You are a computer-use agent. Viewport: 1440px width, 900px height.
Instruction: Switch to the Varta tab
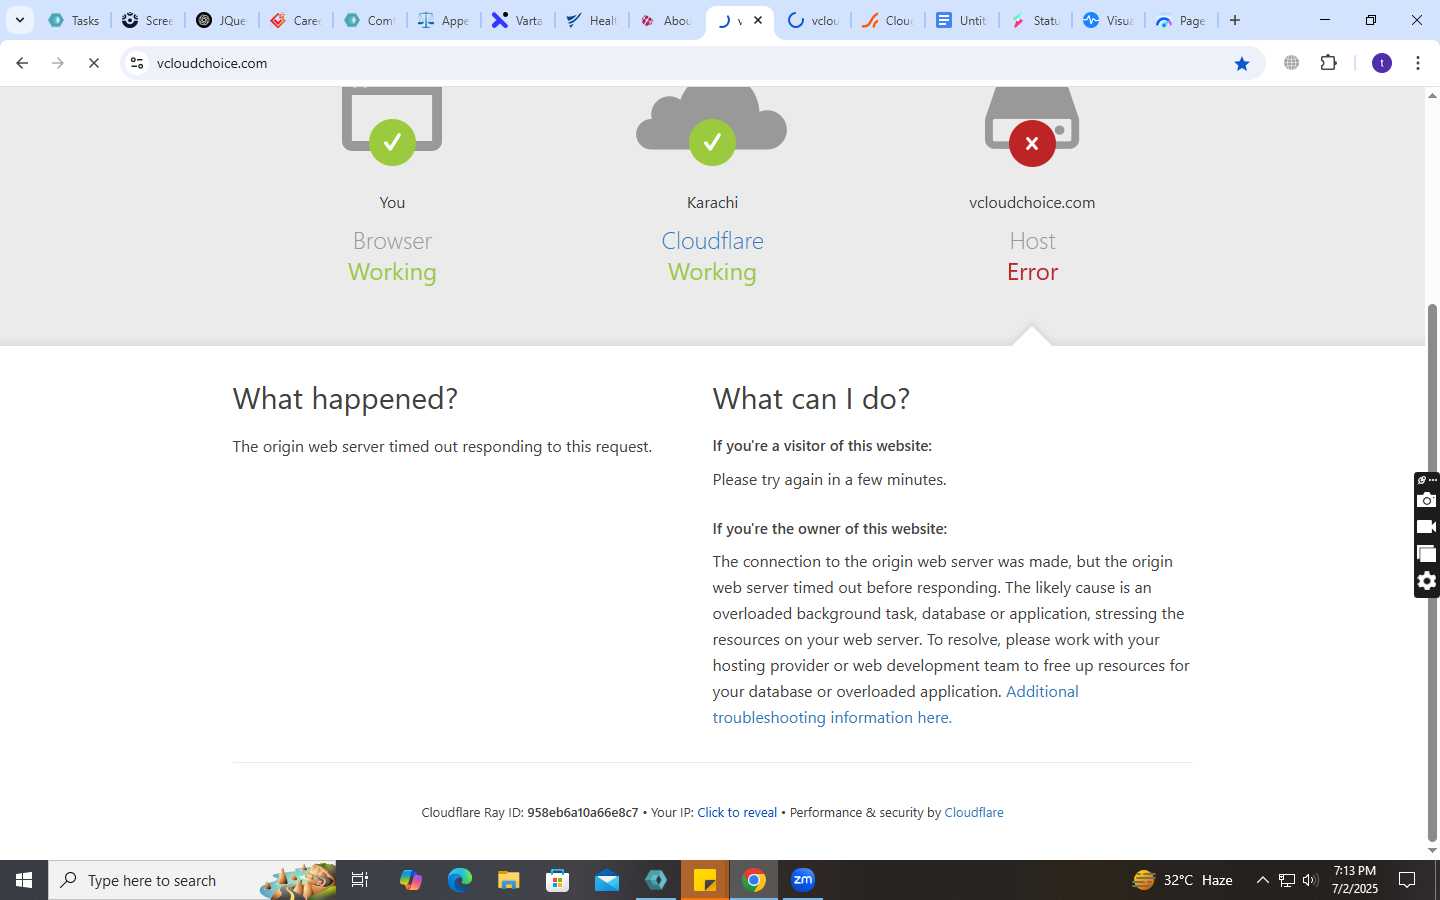pyautogui.click(x=517, y=20)
